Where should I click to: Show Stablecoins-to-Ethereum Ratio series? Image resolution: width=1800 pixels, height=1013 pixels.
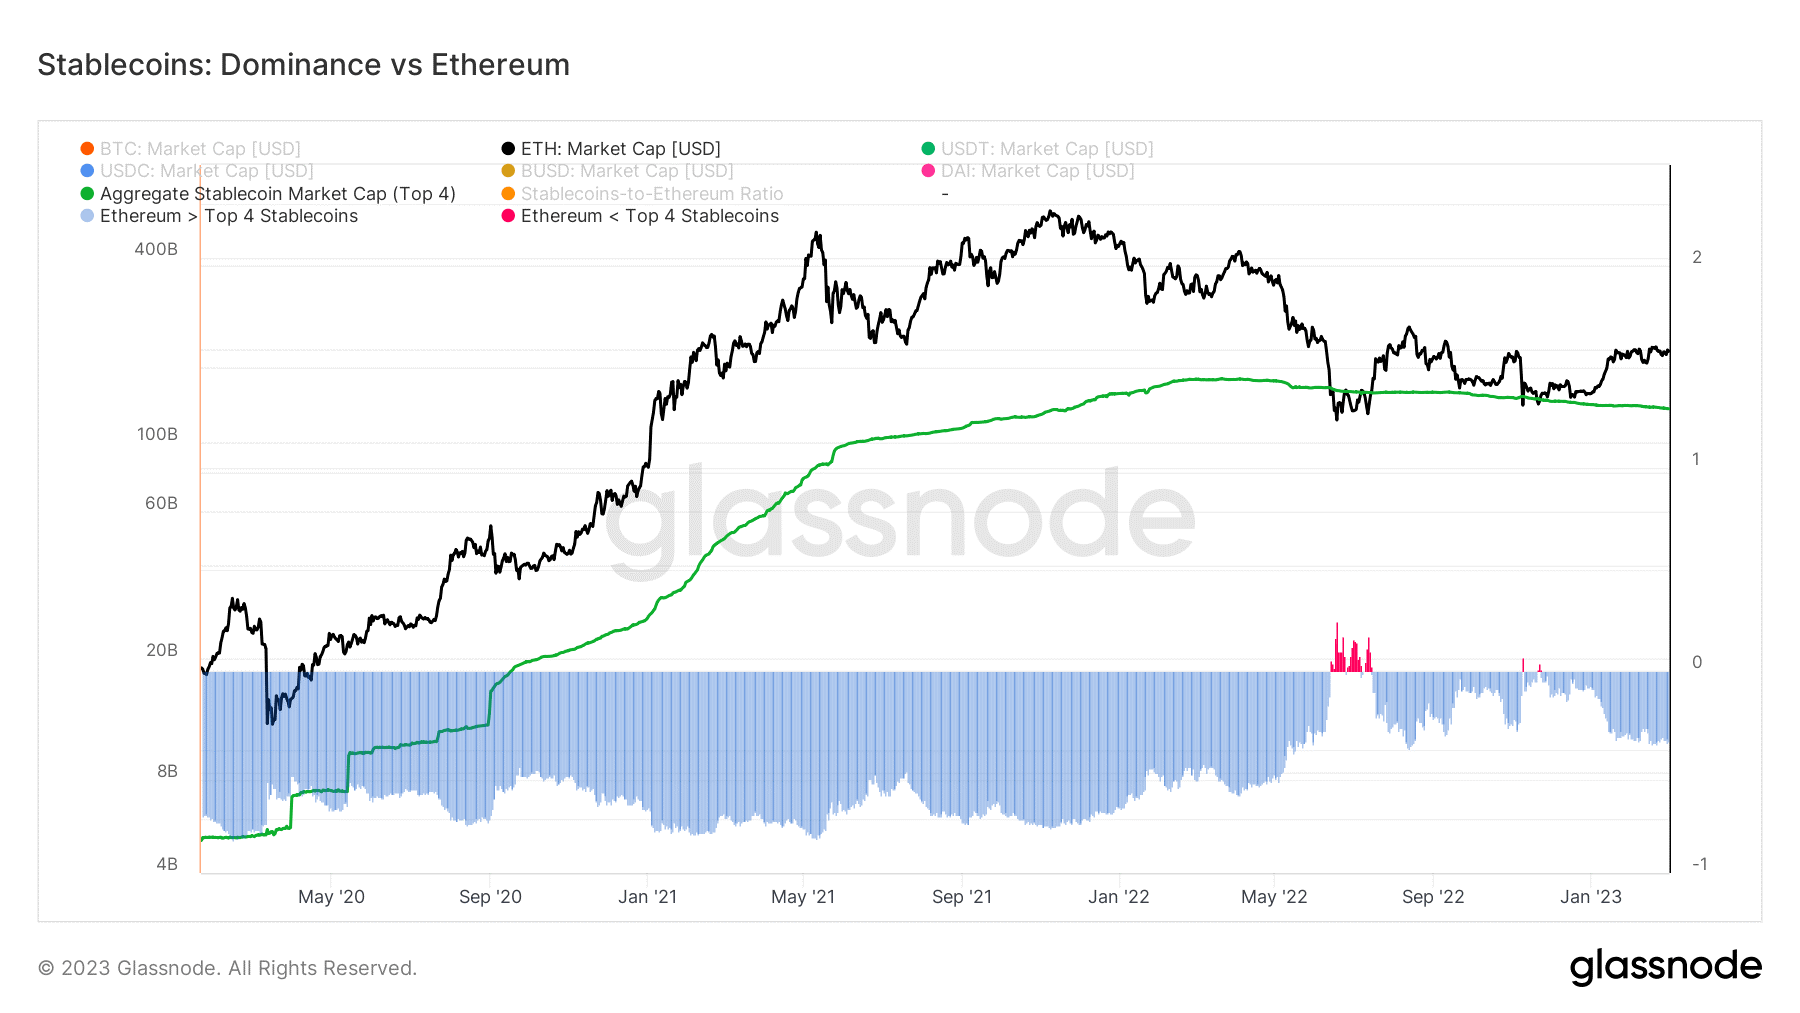click(642, 194)
